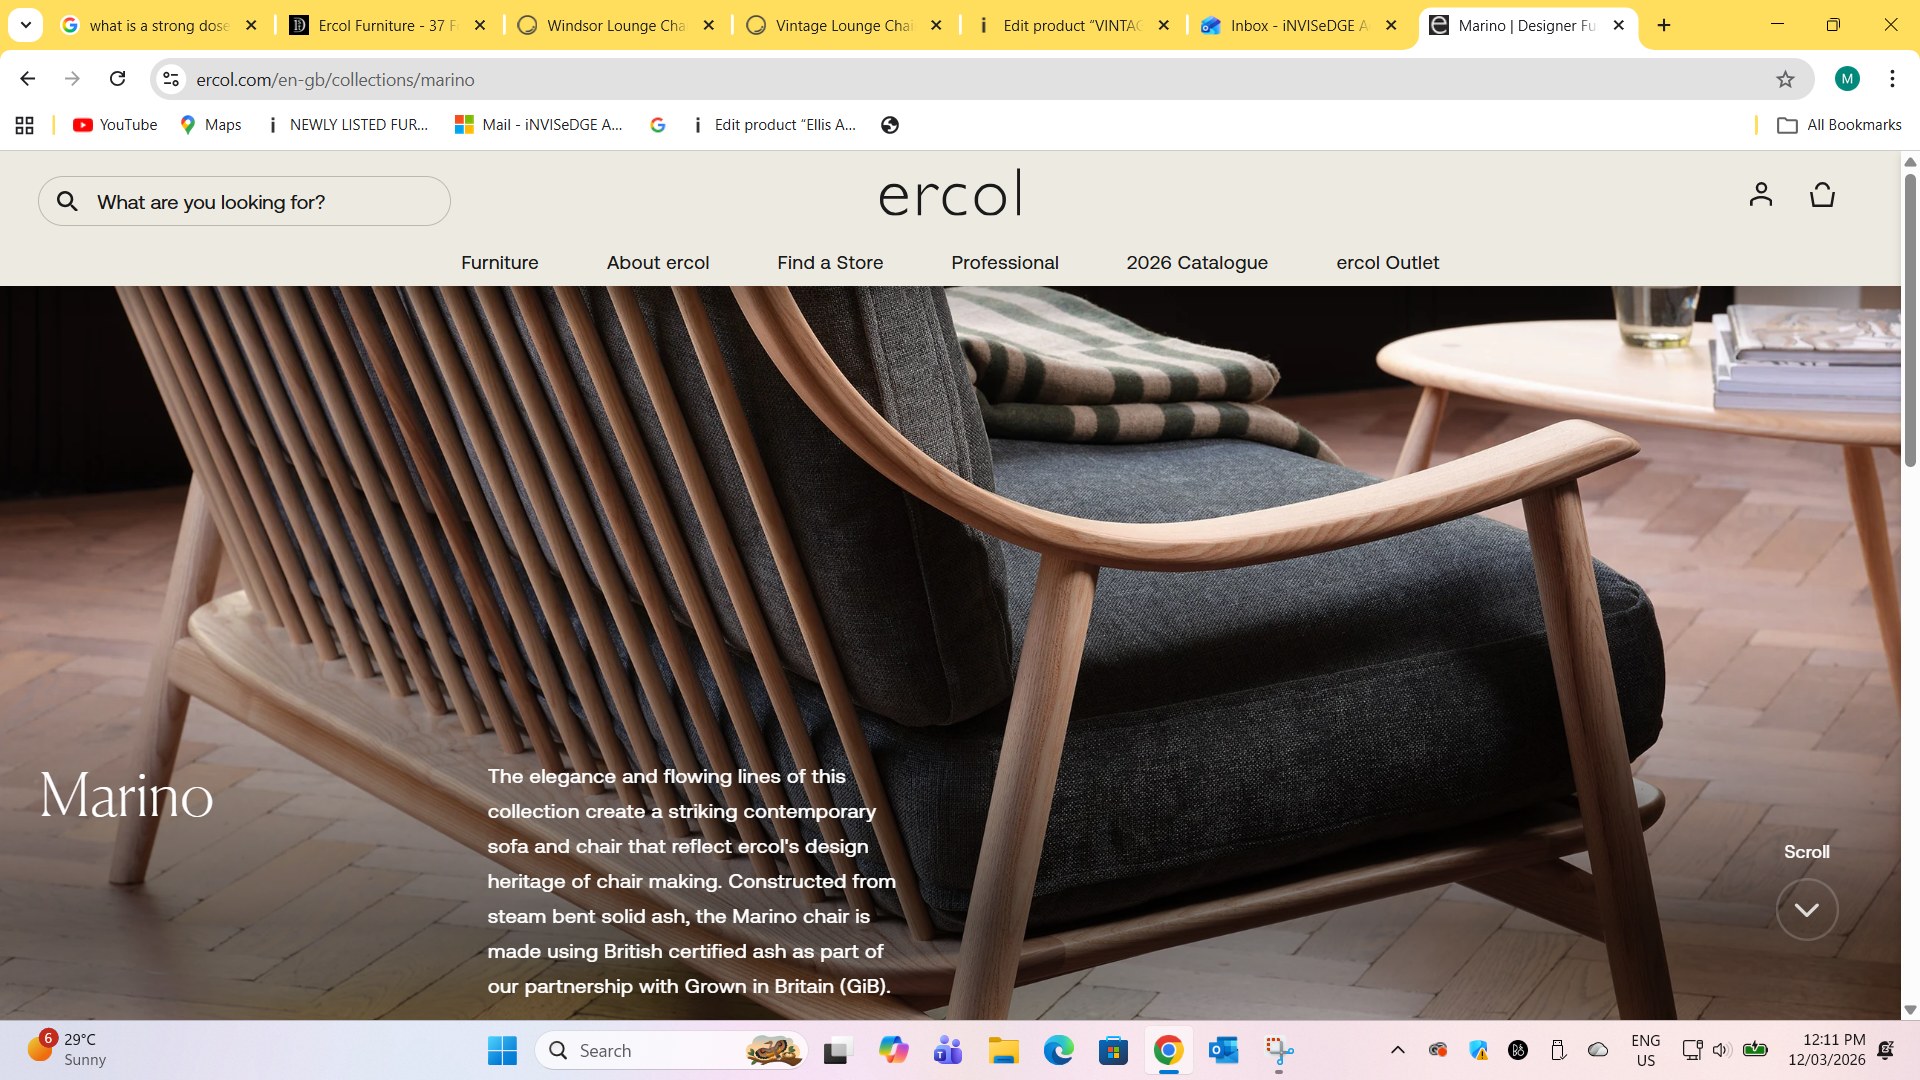The width and height of the screenshot is (1920, 1080).
Task: Open Snipping Tool from the taskbar
Action: pos(1279,1050)
